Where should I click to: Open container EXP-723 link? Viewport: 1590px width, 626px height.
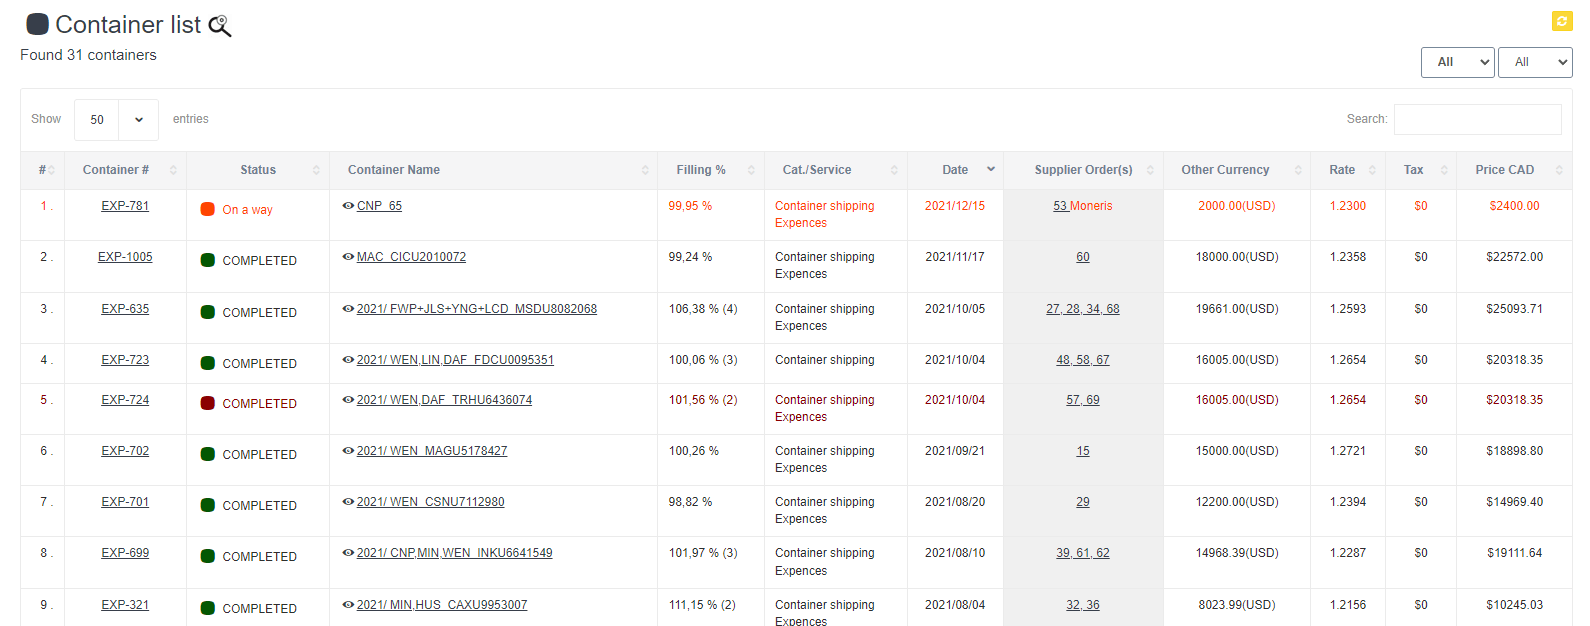125,360
